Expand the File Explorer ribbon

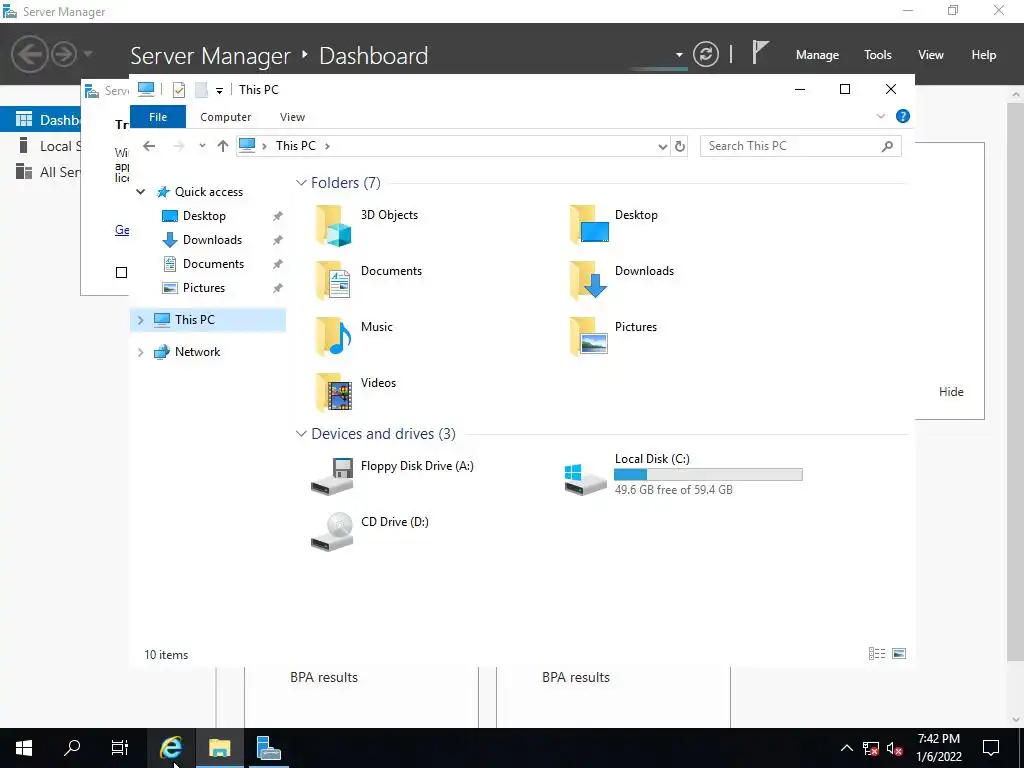[x=880, y=116]
